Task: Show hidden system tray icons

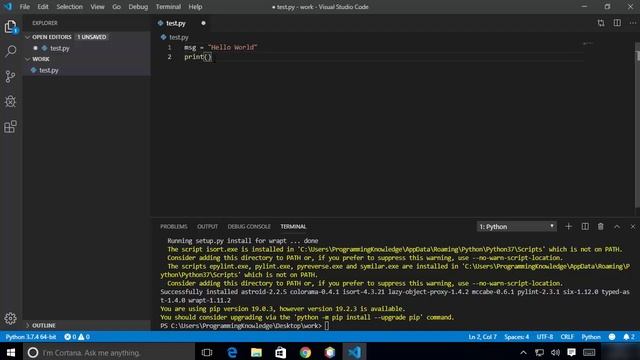Action: point(523,353)
